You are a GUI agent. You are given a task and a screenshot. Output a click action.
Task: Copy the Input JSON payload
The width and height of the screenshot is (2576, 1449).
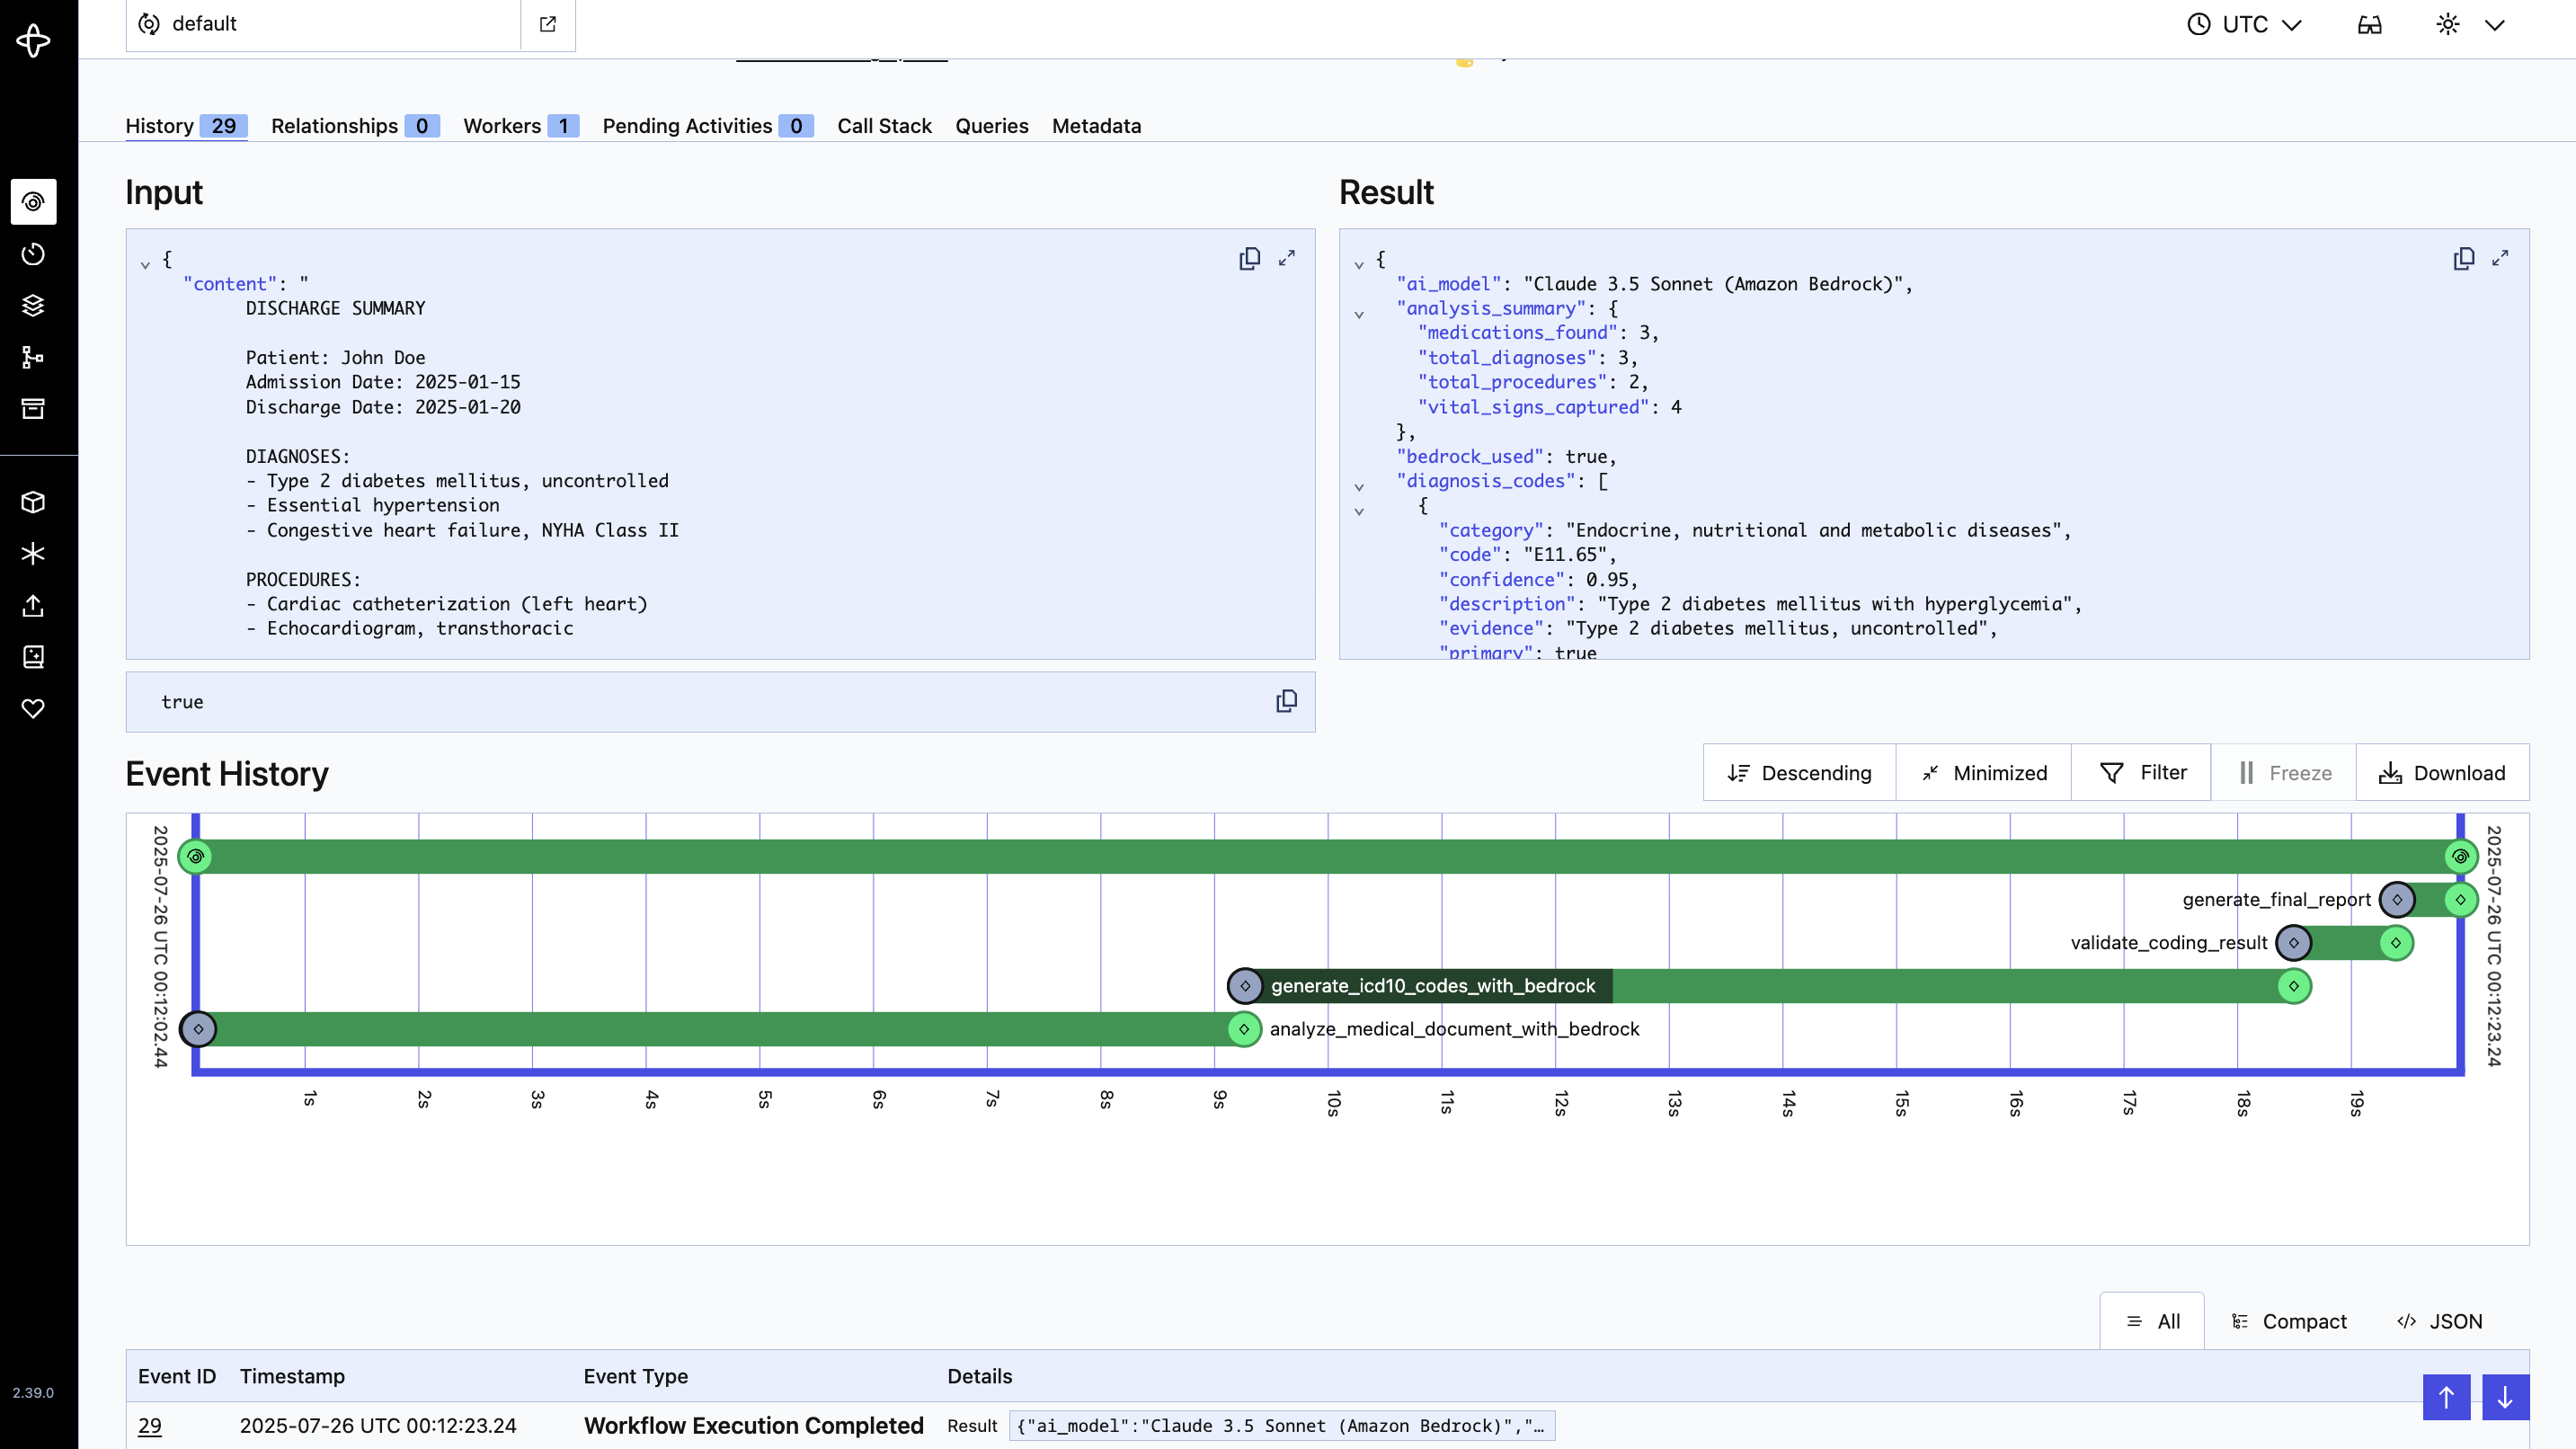(1249, 259)
